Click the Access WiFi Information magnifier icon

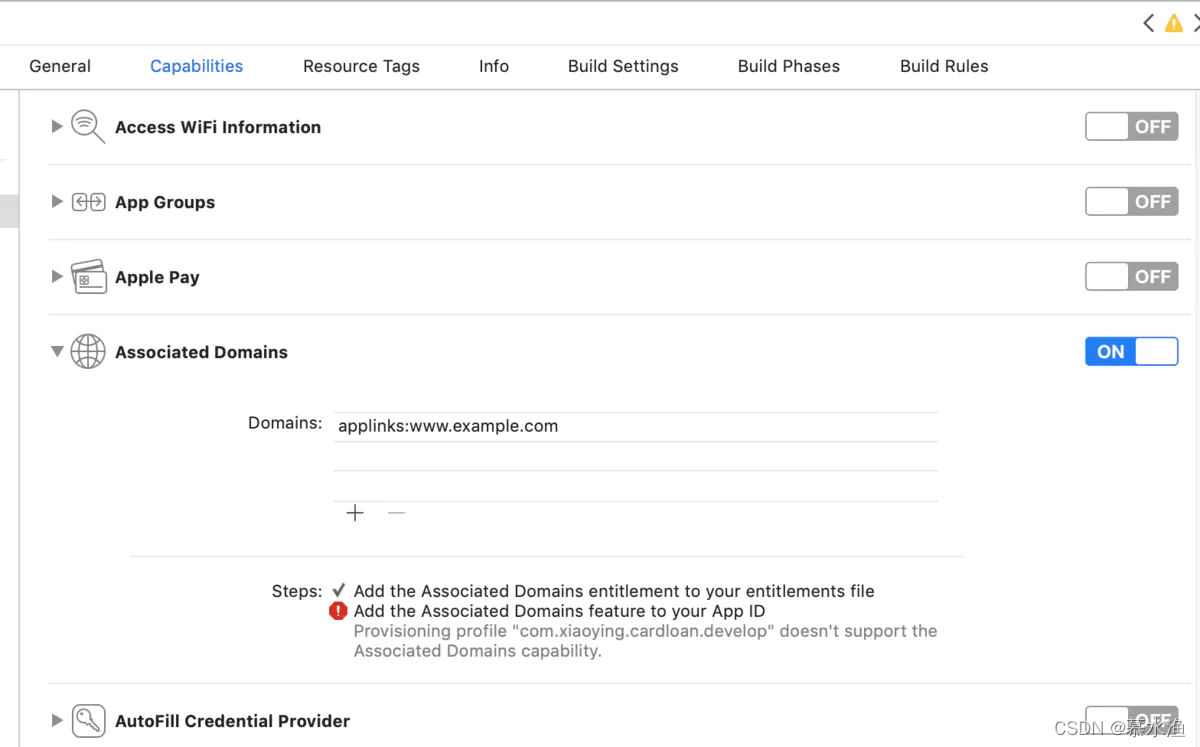[88, 127]
